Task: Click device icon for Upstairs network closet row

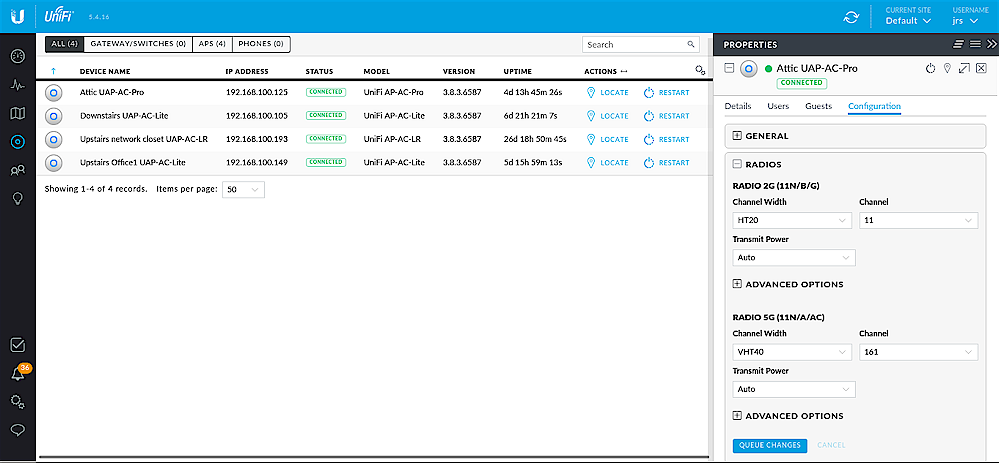Action: click(54, 140)
